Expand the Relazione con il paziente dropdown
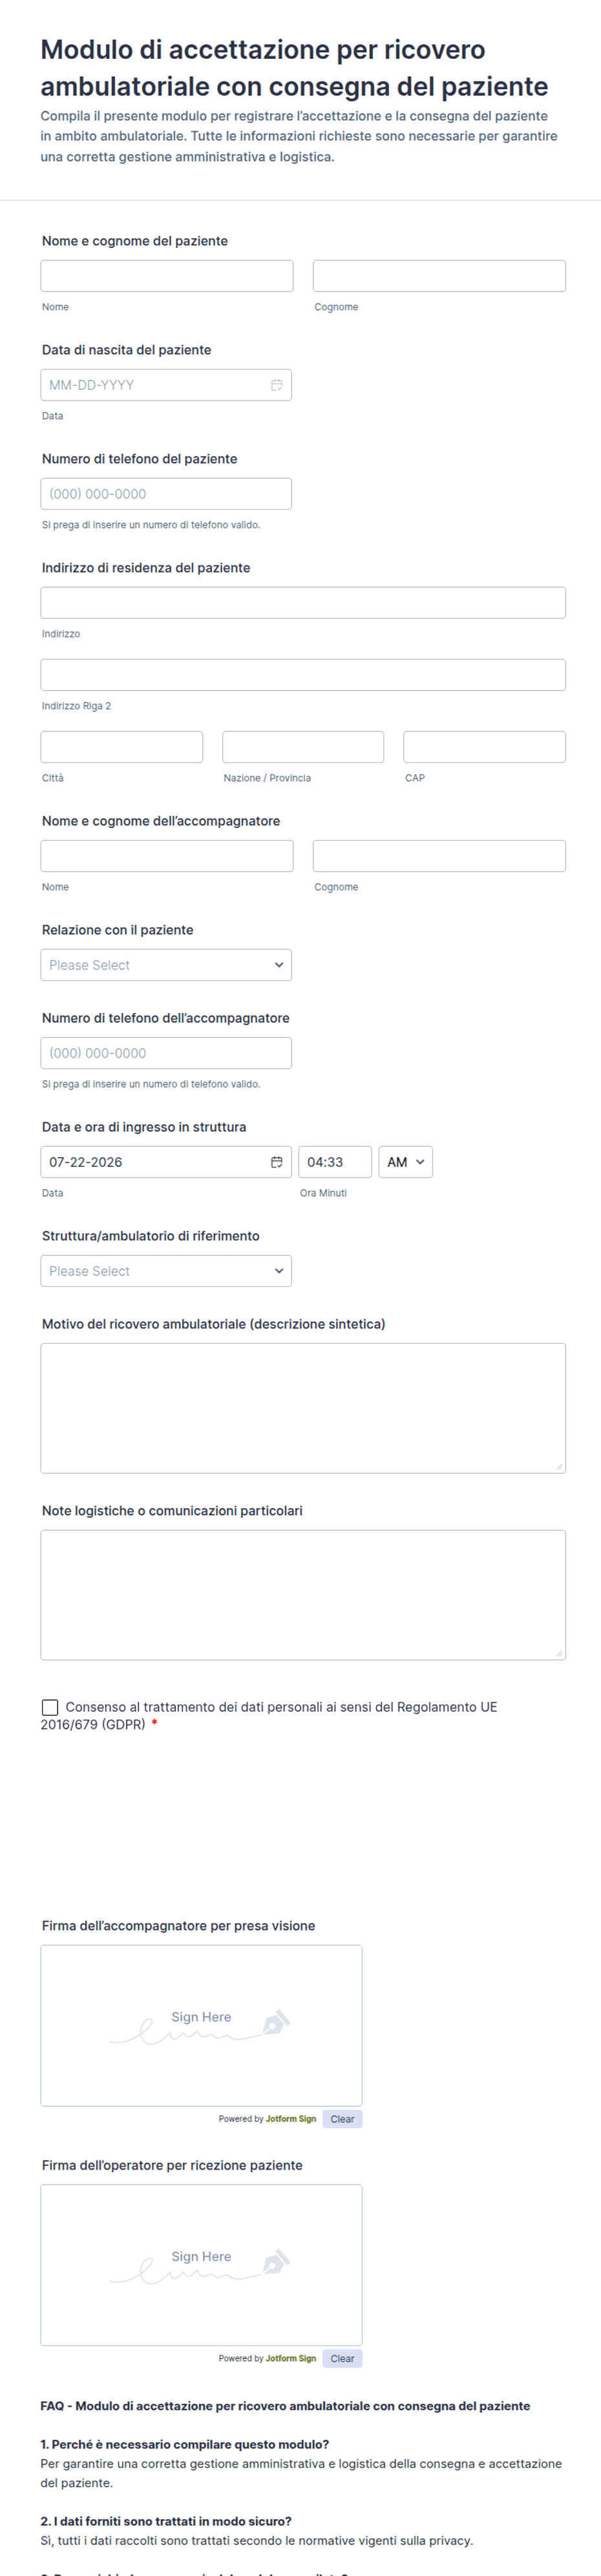The width and height of the screenshot is (601, 2576). pos(166,965)
